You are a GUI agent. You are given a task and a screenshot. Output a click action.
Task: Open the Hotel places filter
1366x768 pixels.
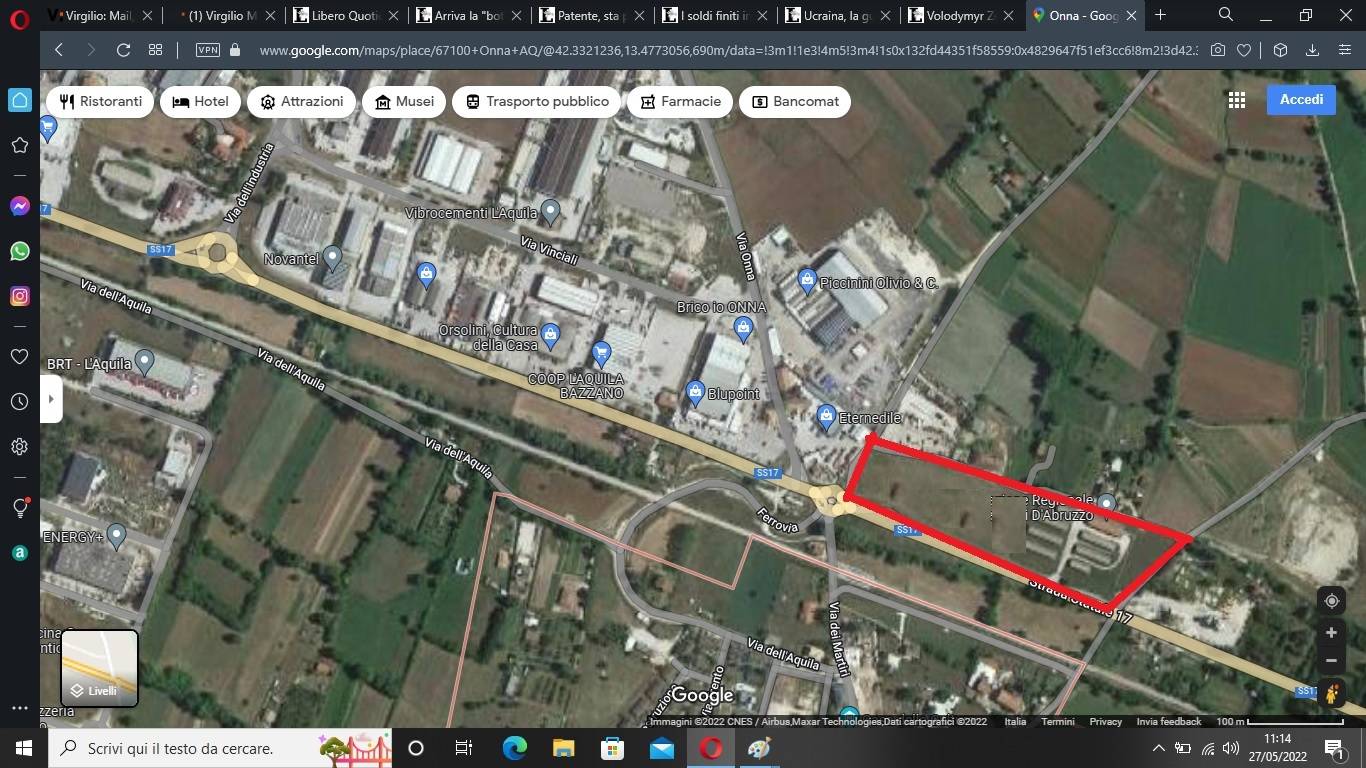pos(200,101)
